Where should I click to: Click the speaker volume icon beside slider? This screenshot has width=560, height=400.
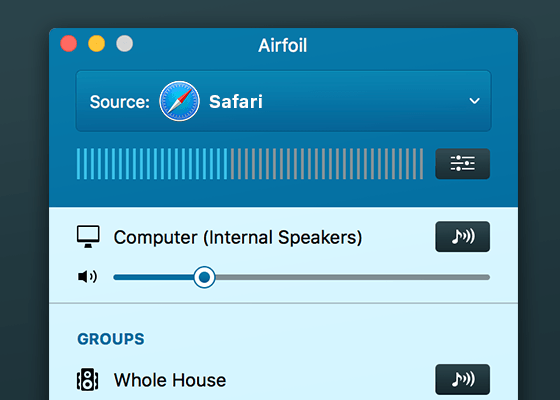click(88, 277)
